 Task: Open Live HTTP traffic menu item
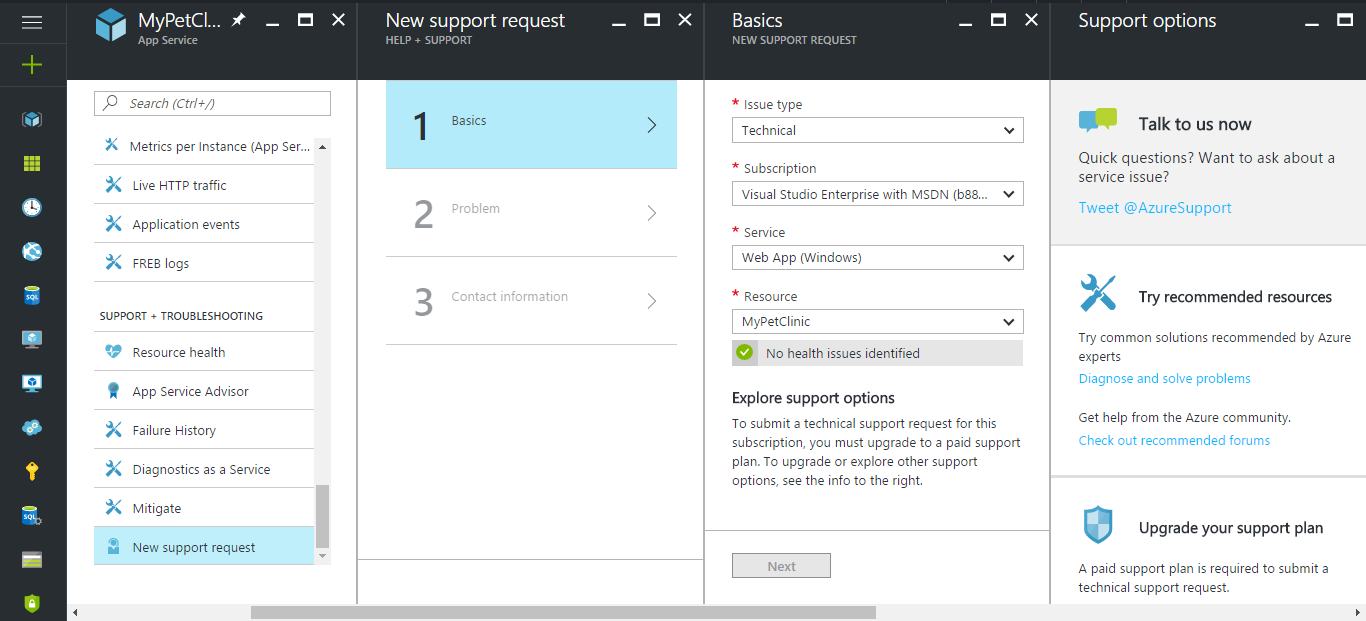point(204,185)
